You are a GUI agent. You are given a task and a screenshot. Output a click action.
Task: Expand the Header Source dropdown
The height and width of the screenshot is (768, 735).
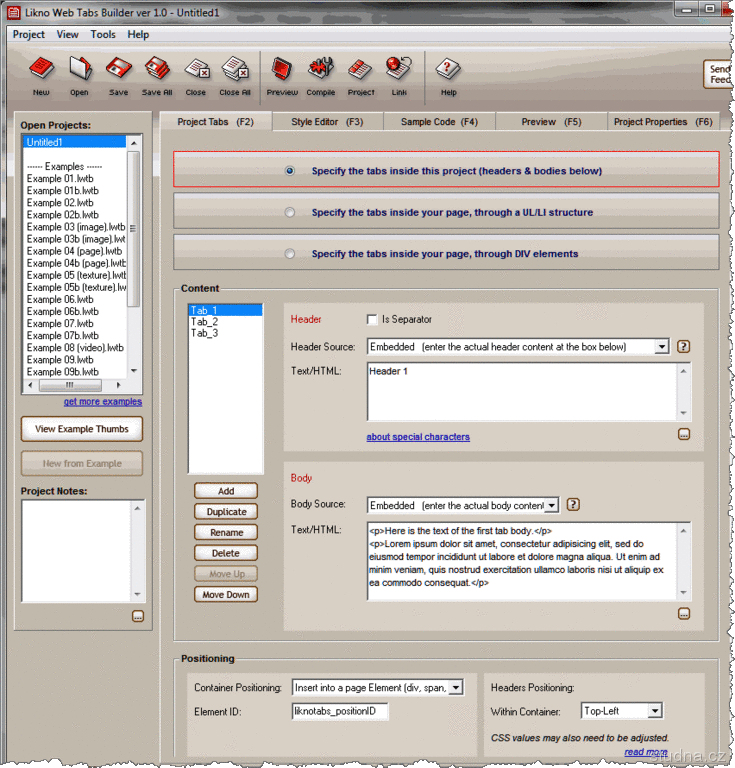[662, 347]
